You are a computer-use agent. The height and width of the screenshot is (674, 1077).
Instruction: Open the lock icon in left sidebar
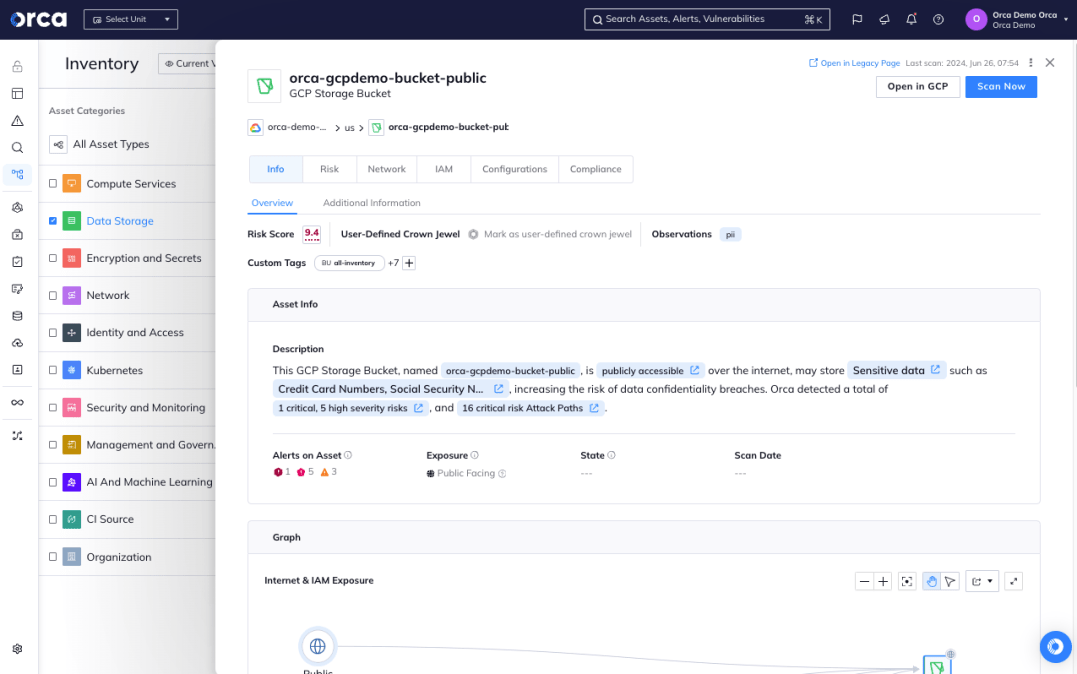18,67
